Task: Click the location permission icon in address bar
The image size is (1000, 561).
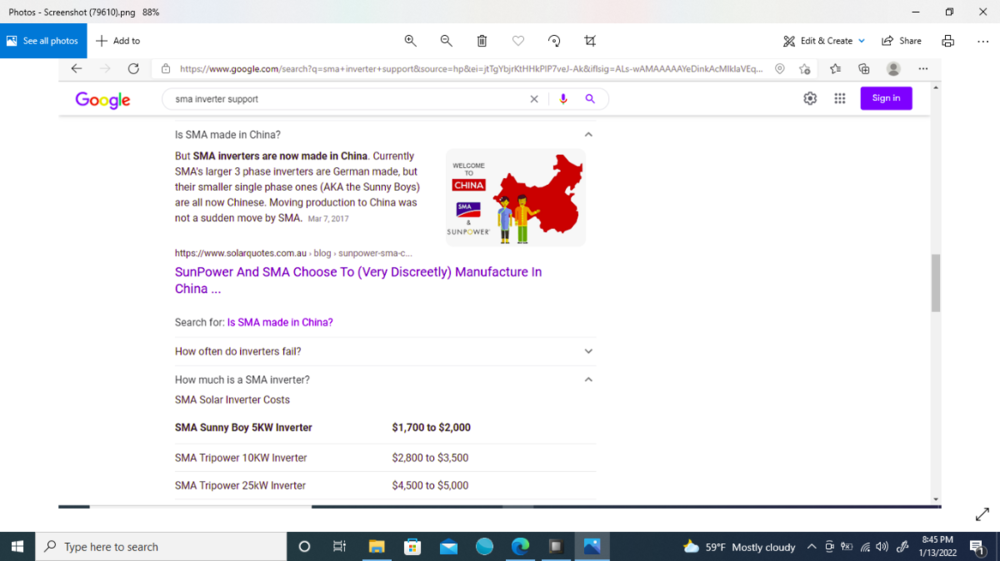Action: click(779, 69)
